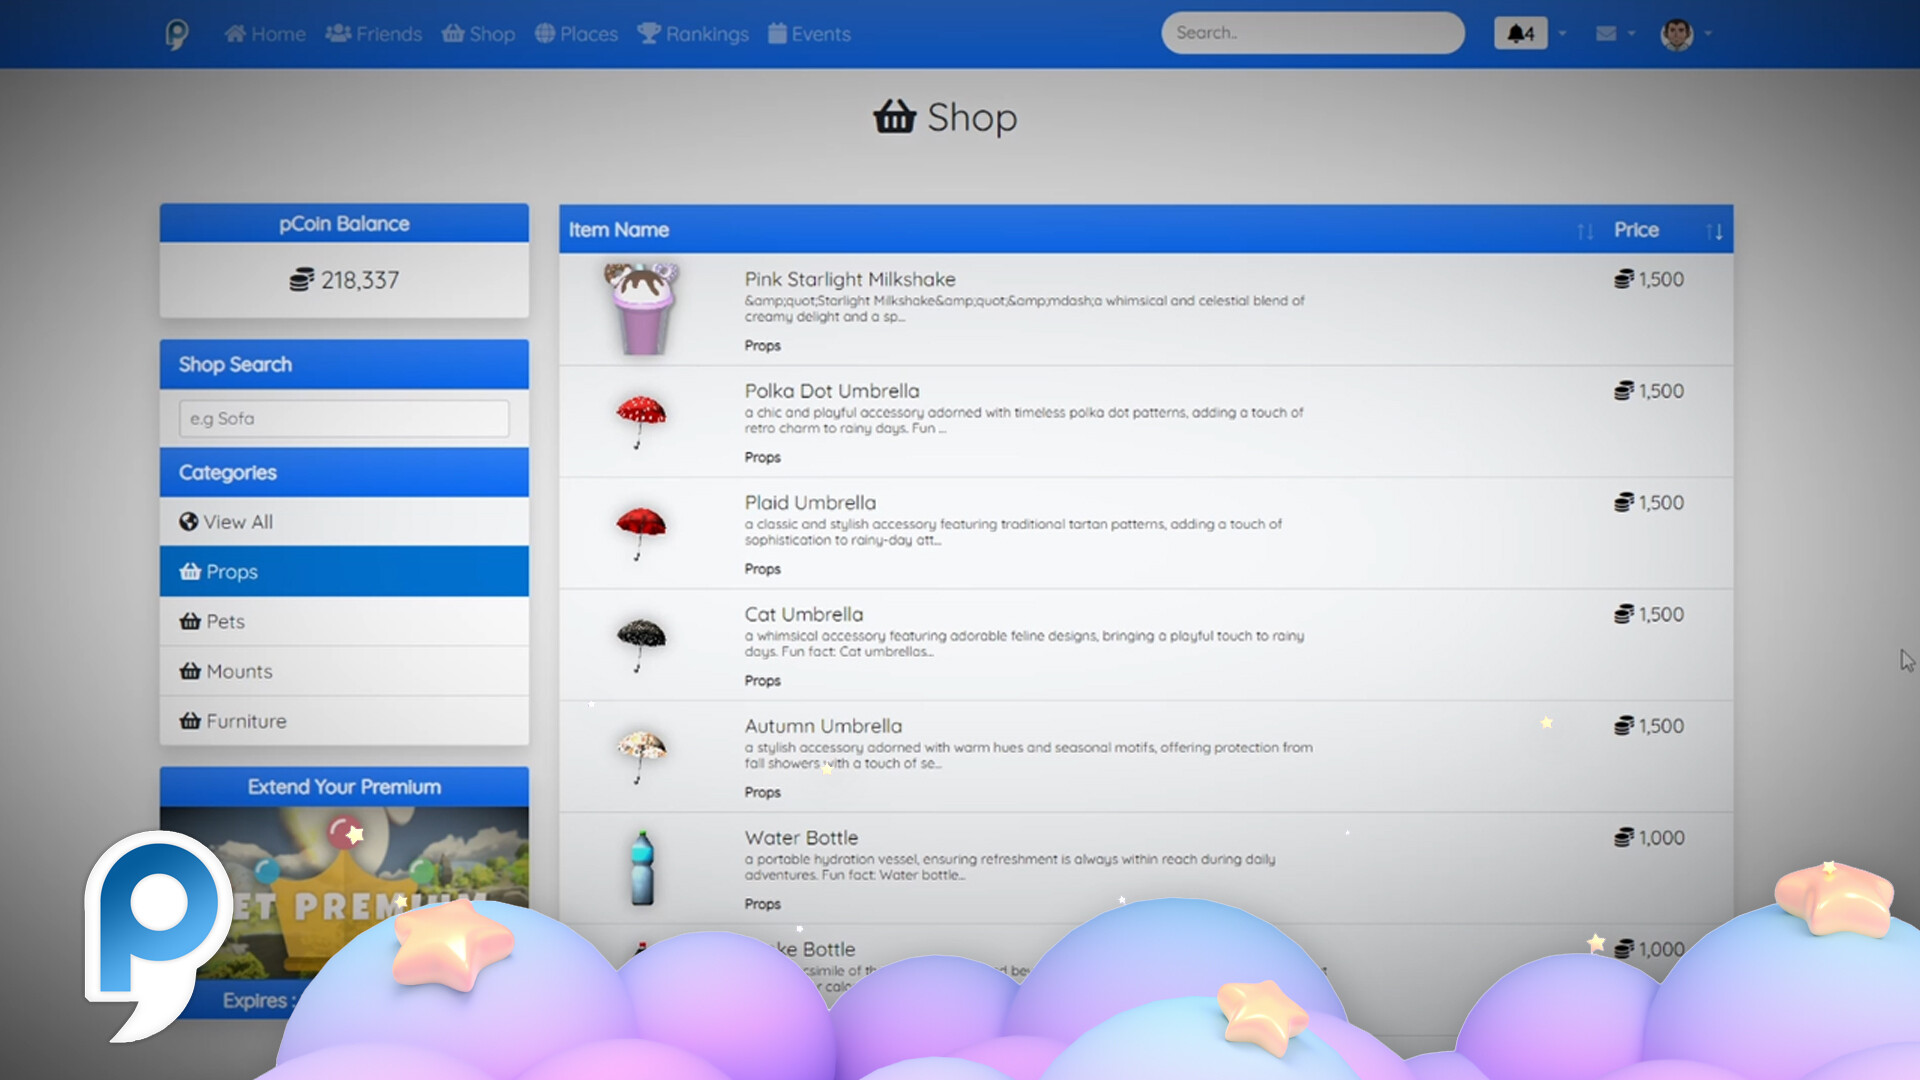Click the Friends people icon
The height and width of the screenshot is (1080, 1920).
tap(337, 32)
